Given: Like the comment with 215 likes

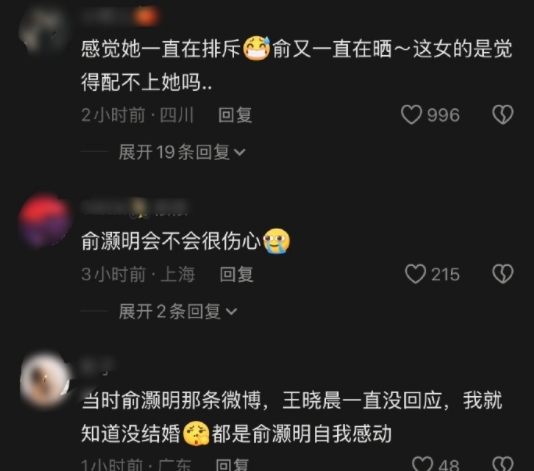Looking at the screenshot, I should coord(415,274).
